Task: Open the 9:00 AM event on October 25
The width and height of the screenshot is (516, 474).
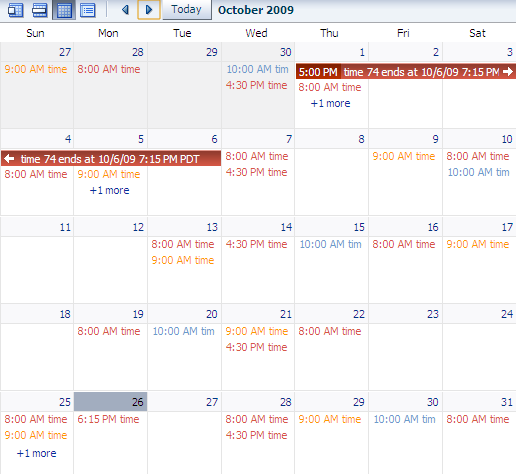Action: tap(36, 435)
